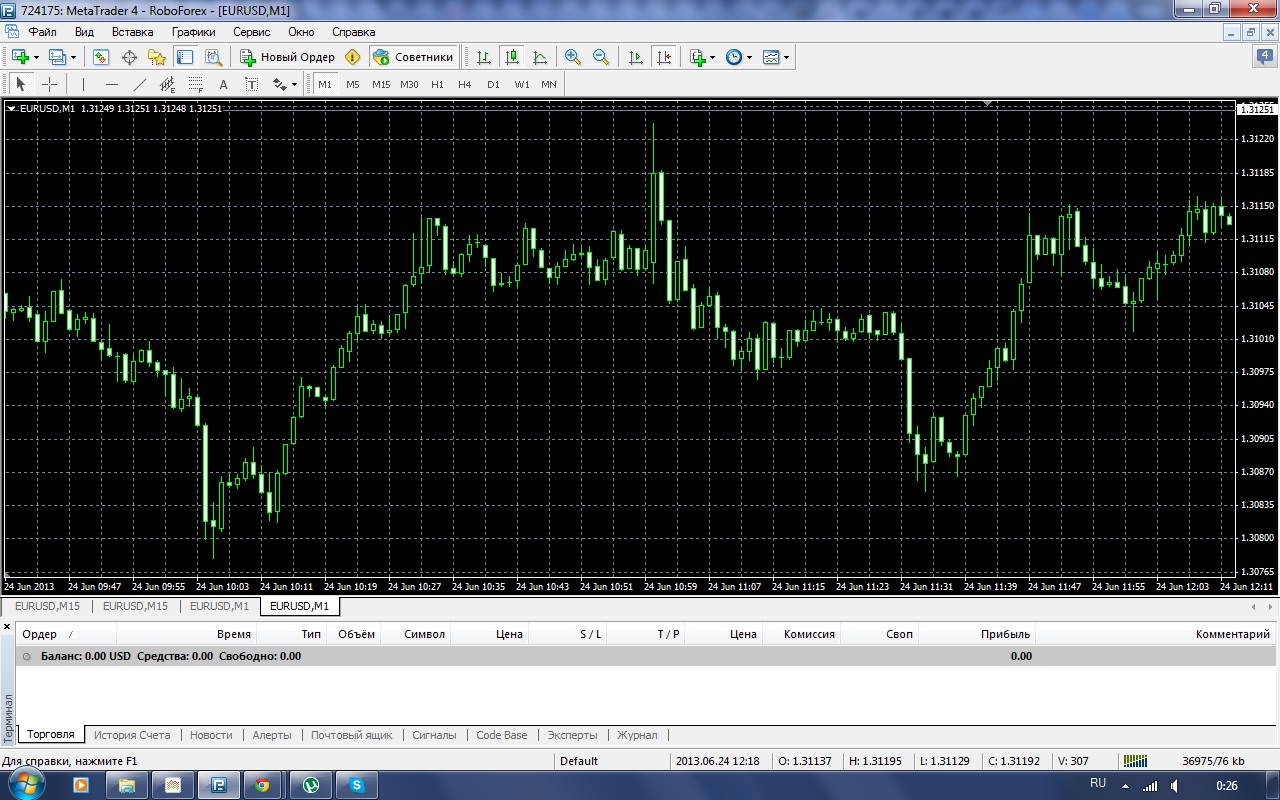Open the MetaEditor with the yellow diamond icon

(352, 57)
